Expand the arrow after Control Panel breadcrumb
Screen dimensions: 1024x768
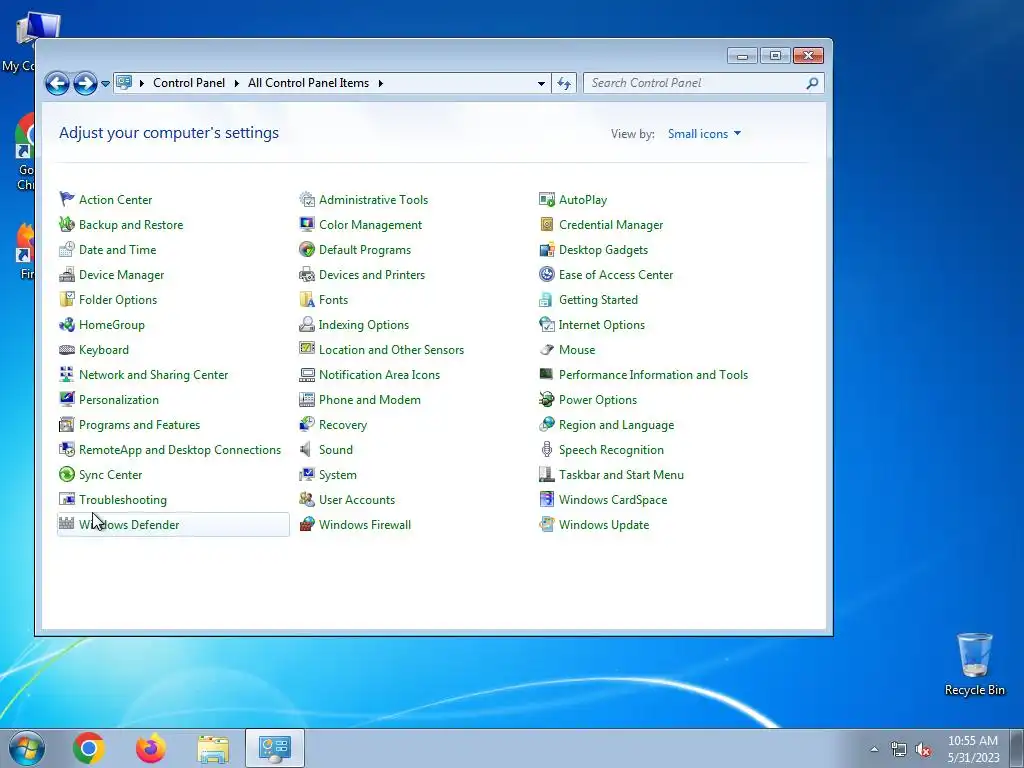(x=236, y=83)
